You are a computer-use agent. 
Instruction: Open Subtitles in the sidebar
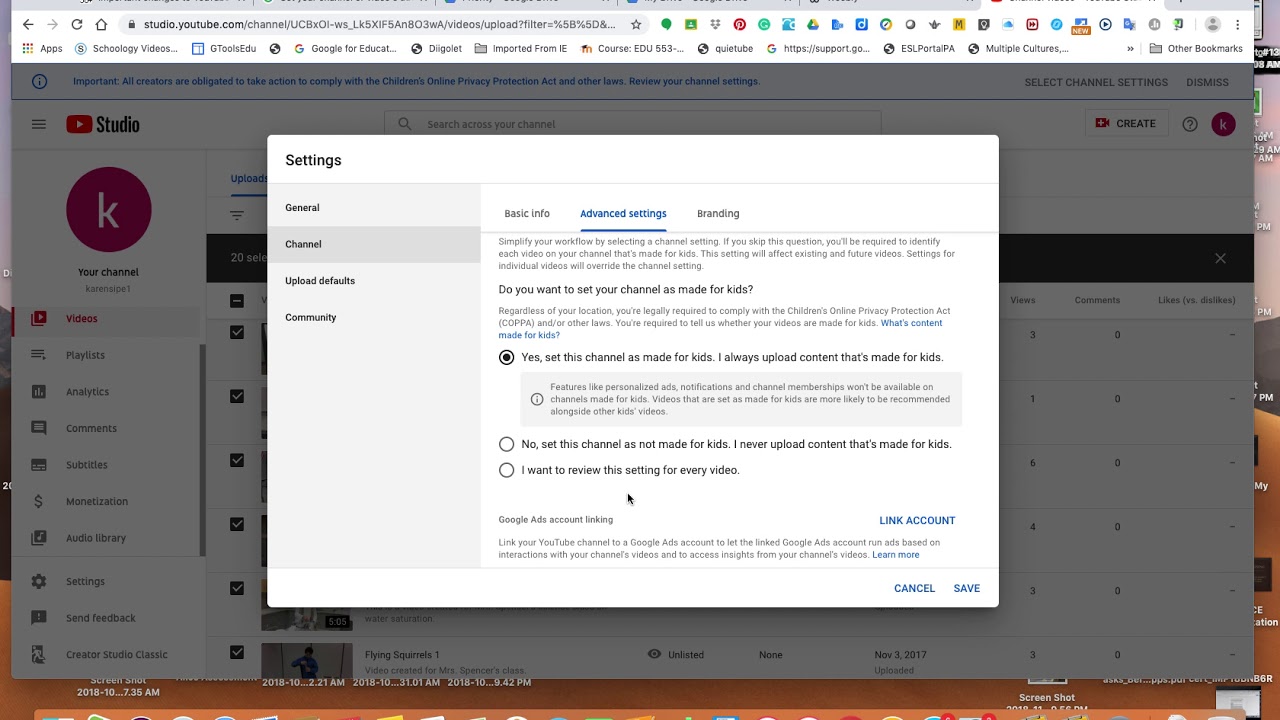86,465
